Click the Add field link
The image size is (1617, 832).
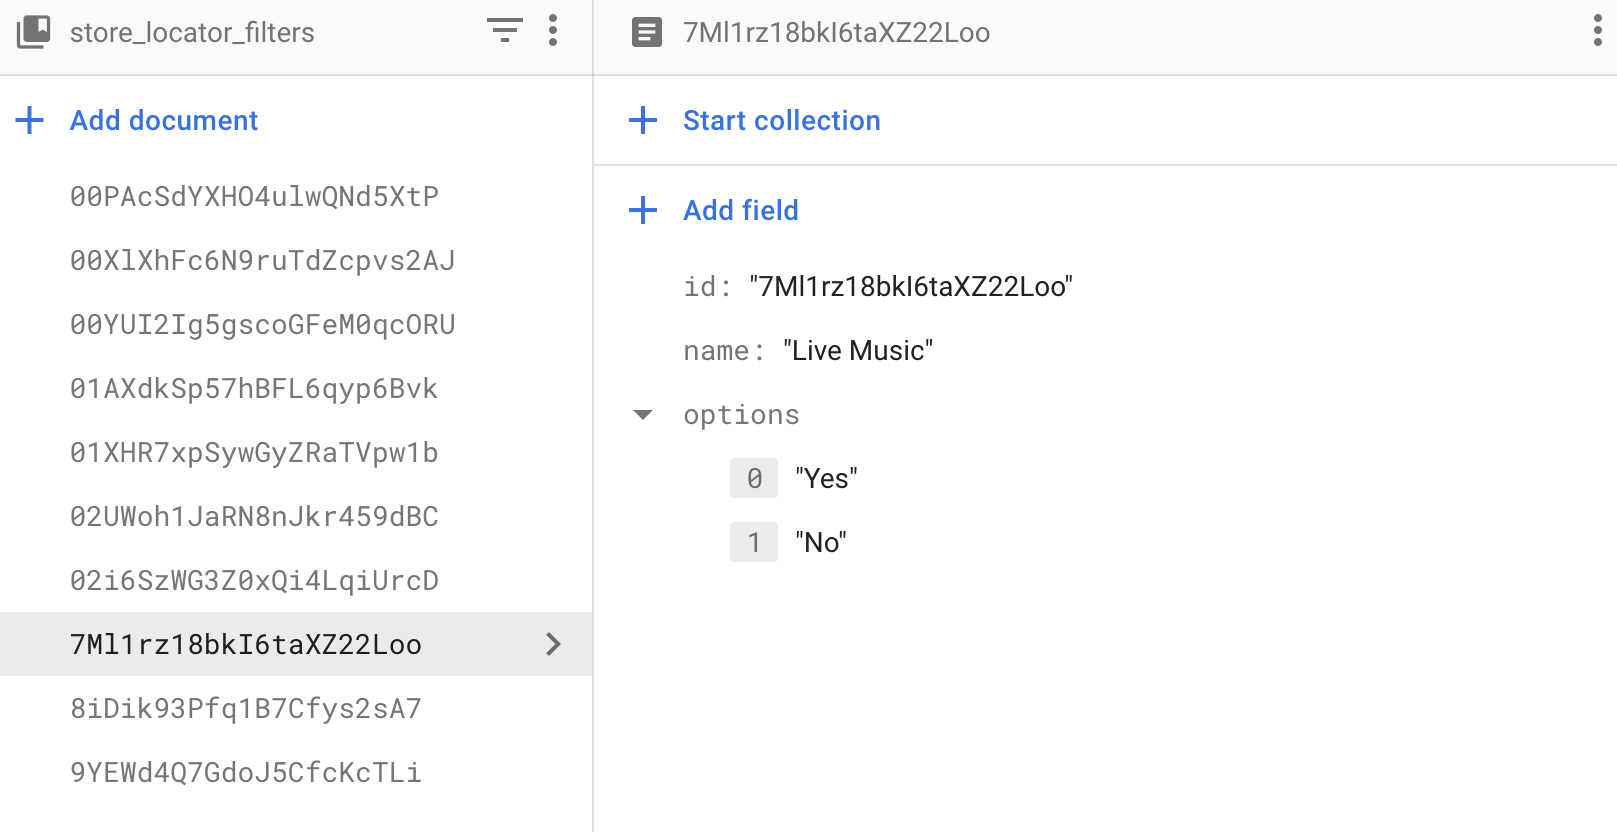pos(740,210)
